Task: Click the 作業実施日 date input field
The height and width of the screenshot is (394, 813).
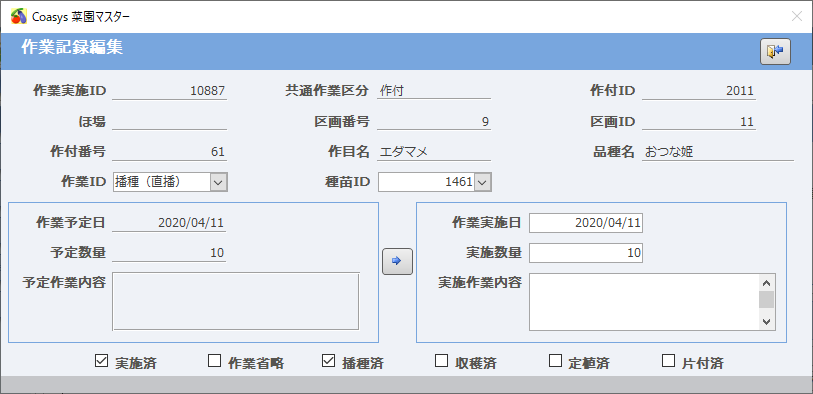Action: point(586,223)
